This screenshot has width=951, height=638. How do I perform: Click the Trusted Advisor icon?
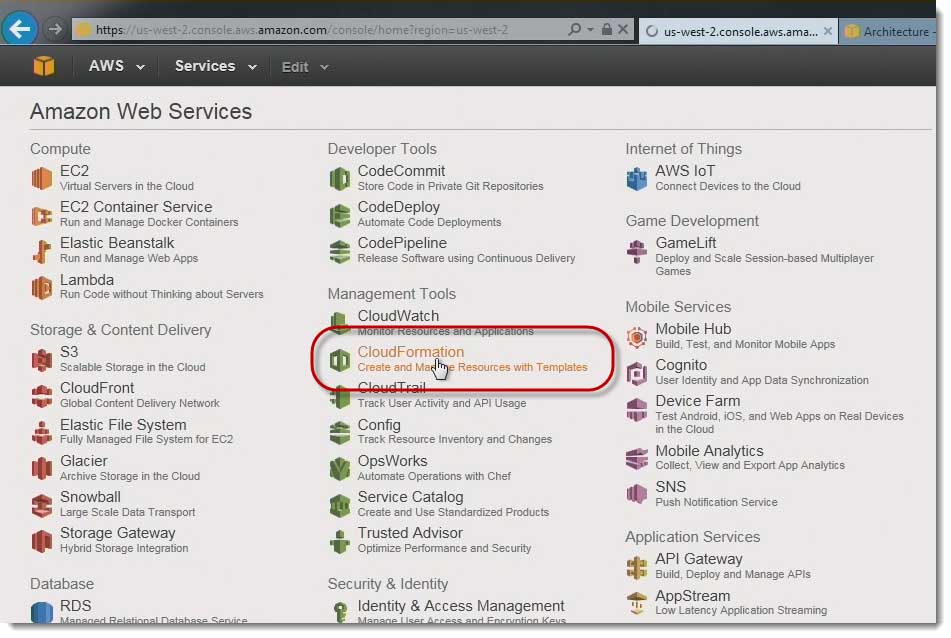coord(340,541)
